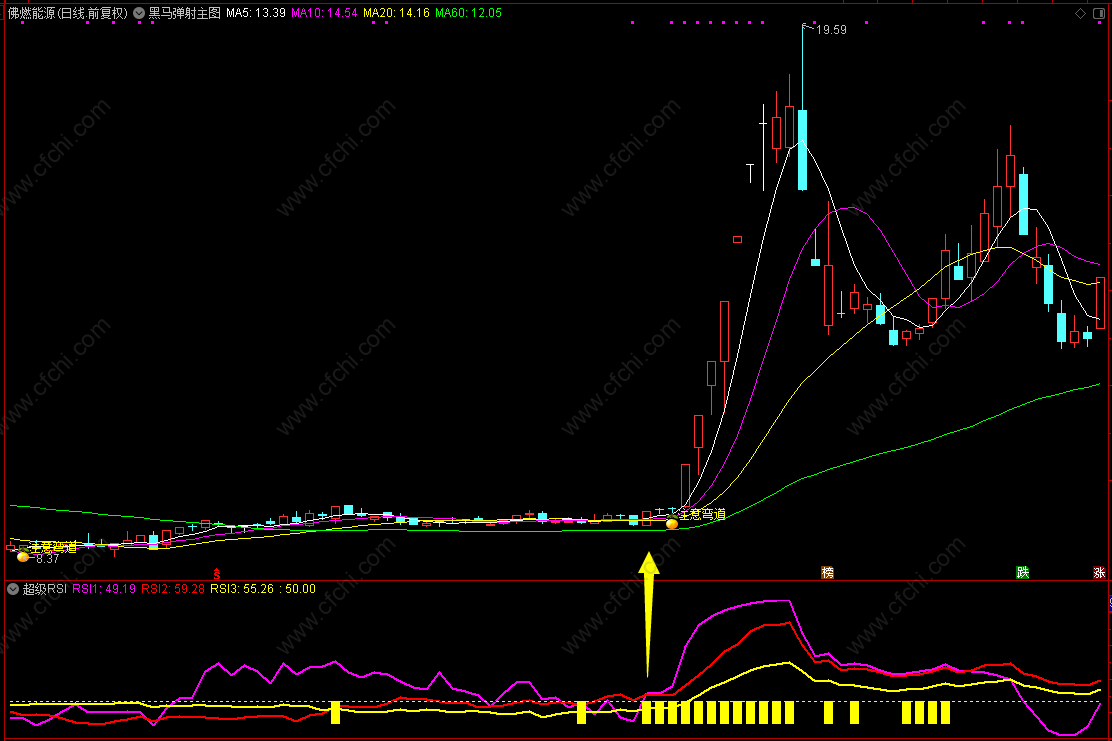Toggle the side panel icon at top right
The height and width of the screenshot is (741, 1112).
click(1099, 13)
